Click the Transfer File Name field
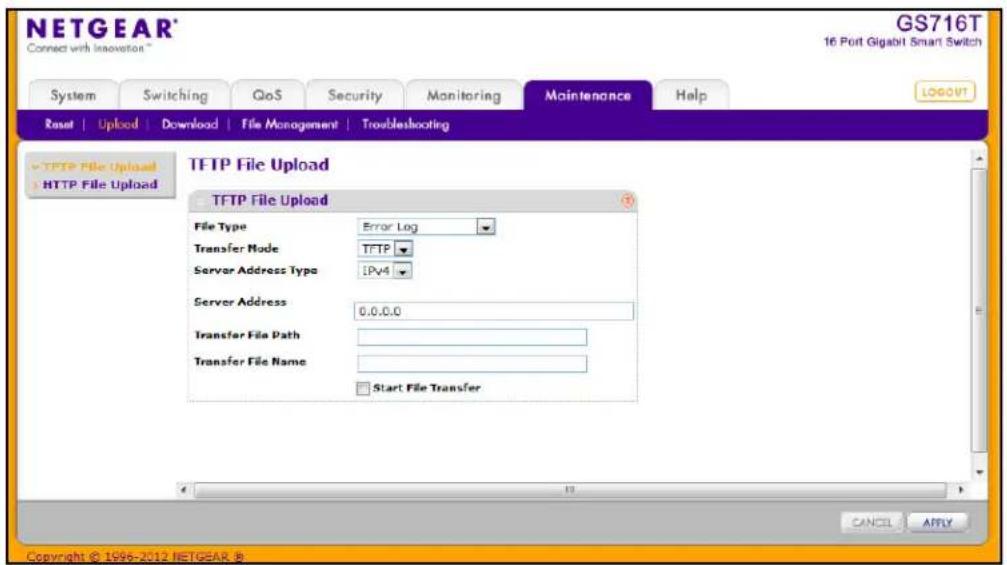This screenshot has width=1007, height=565. click(x=472, y=364)
